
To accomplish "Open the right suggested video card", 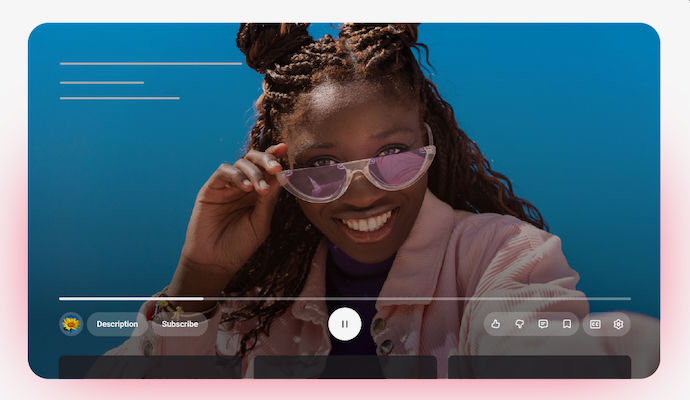I will (539, 367).
